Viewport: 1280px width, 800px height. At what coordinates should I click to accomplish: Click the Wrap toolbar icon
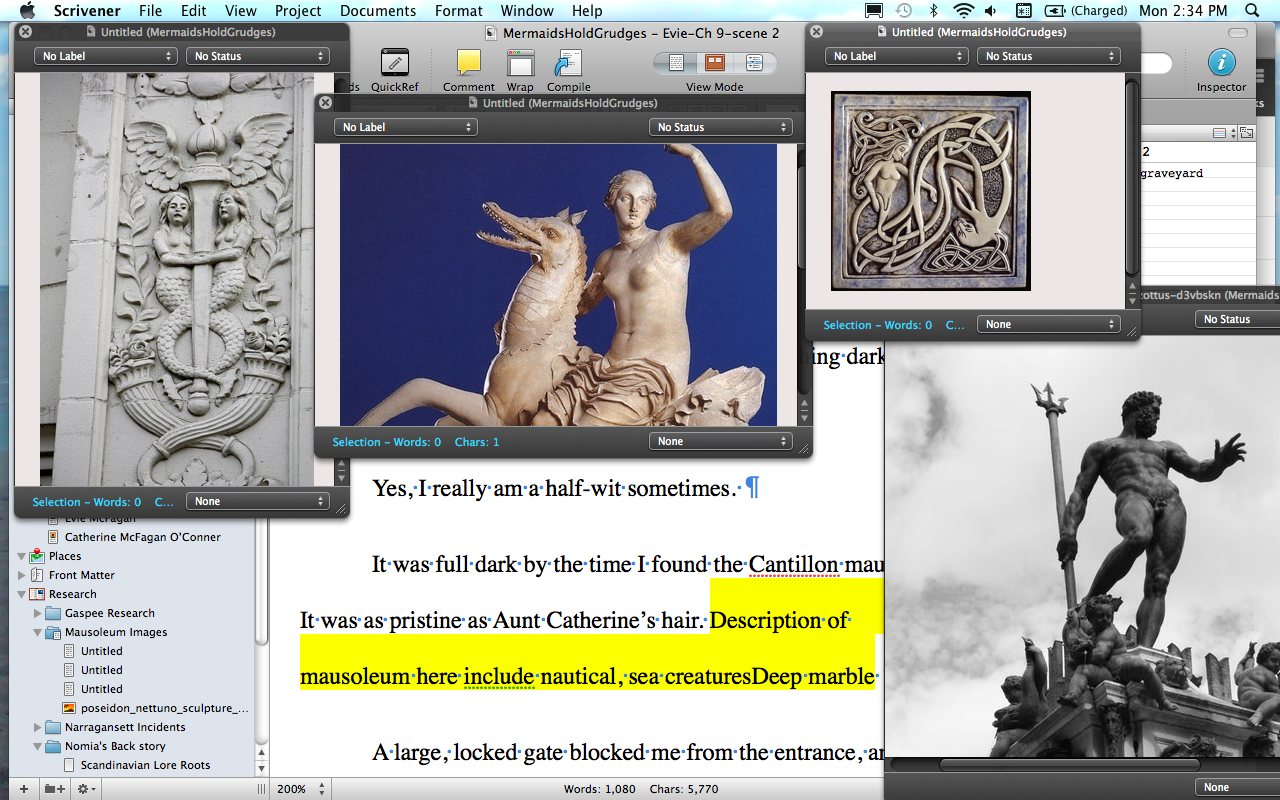point(520,63)
